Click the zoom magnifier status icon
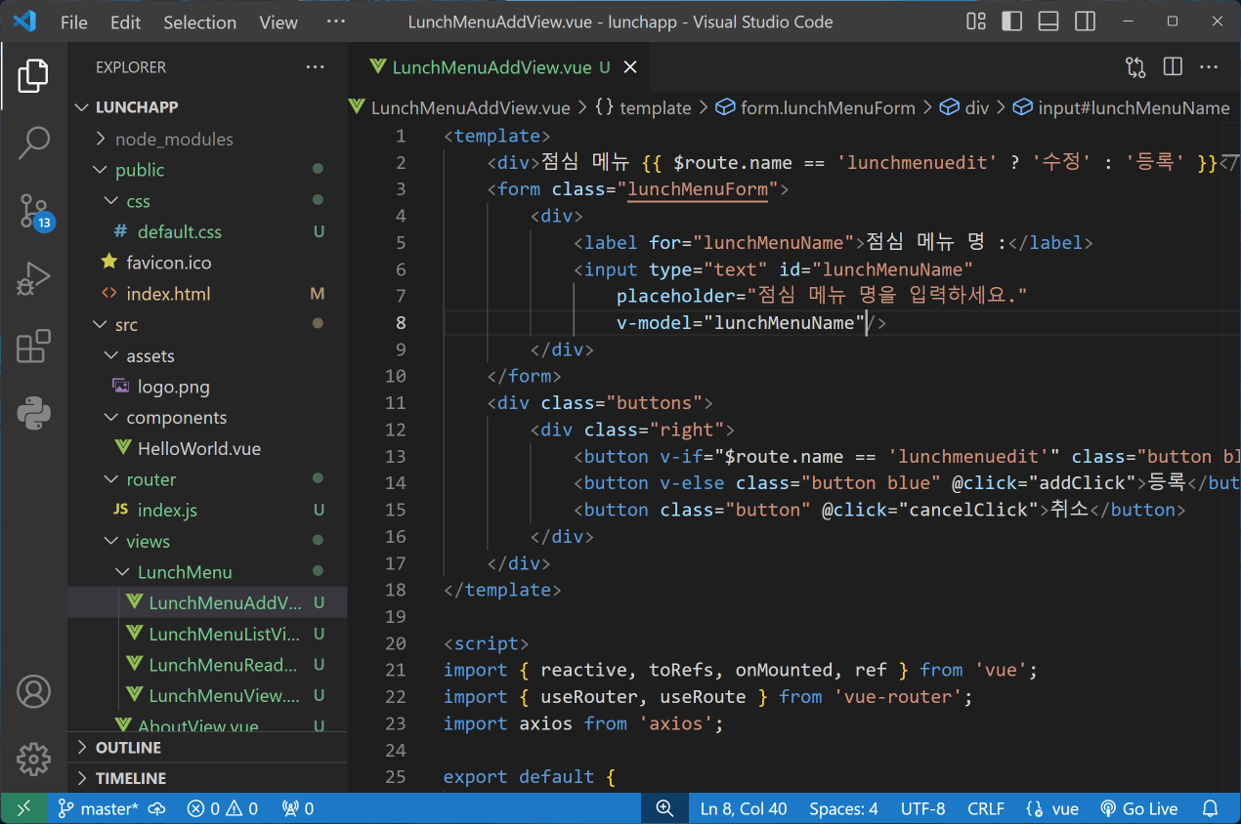This screenshot has height=824, width=1241. point(664,808)
